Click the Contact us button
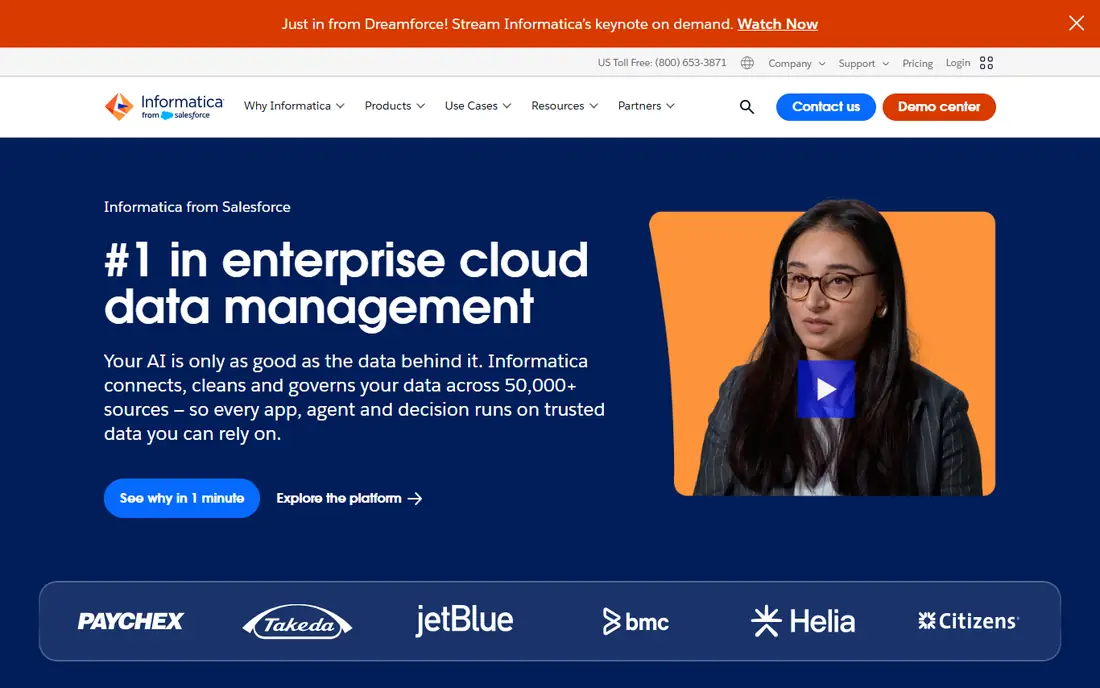Viewport: 1100px width, 688px height. [826, 107]
